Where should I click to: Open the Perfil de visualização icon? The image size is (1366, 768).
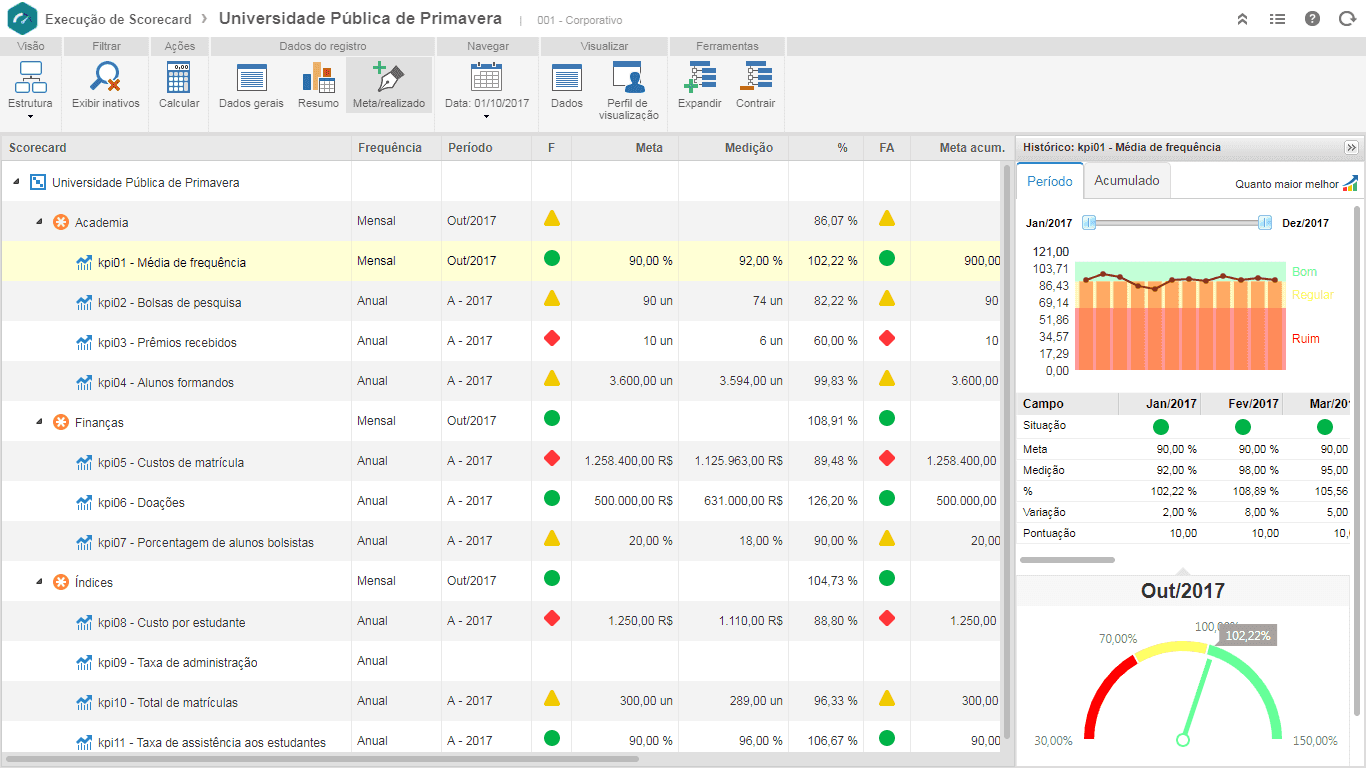pyautogui.click(x=628, y=90)
